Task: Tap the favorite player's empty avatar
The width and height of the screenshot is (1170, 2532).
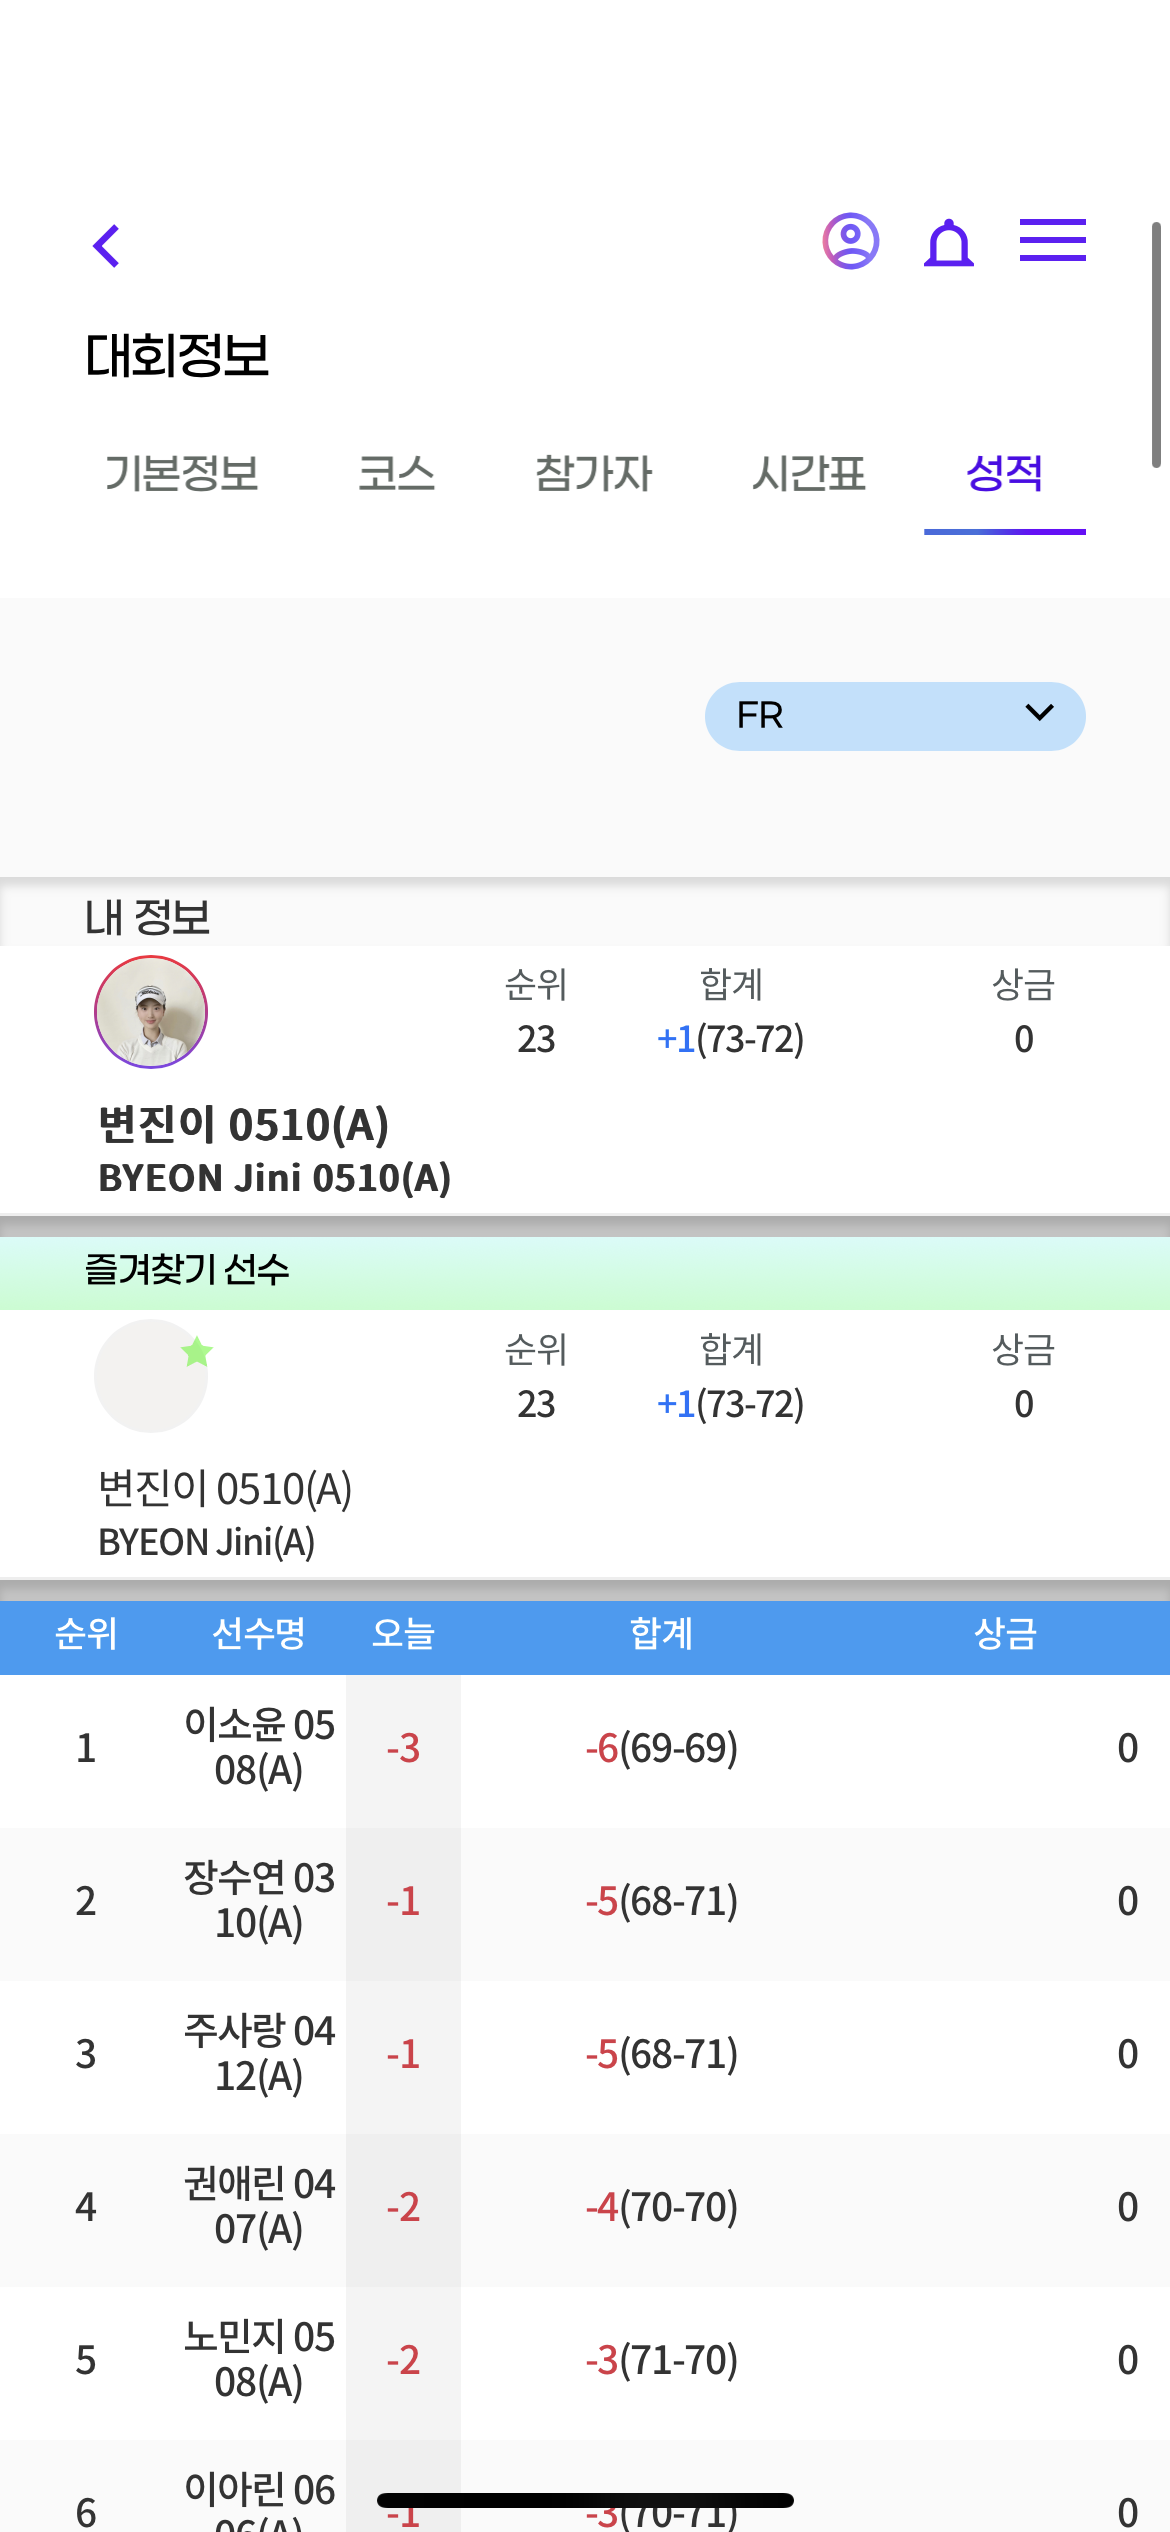Action: 151,1376
